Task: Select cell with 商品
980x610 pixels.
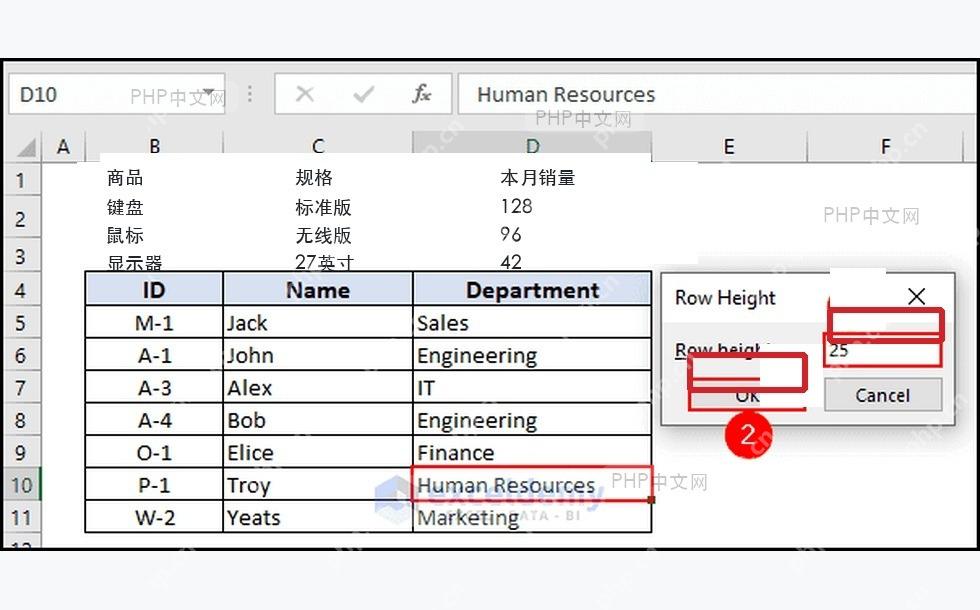Action: point(126,178)
